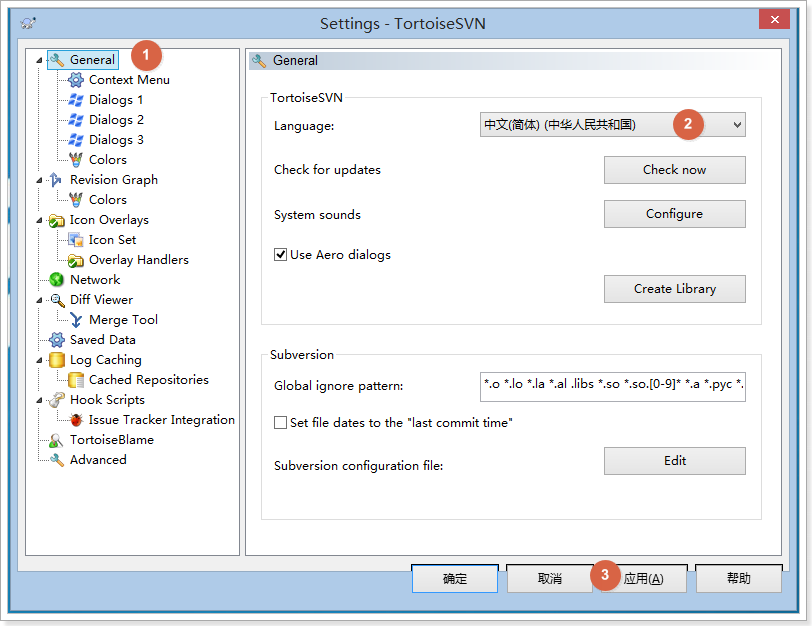
Task: Click the Advanced wrench icon
Action: point(56,460)
